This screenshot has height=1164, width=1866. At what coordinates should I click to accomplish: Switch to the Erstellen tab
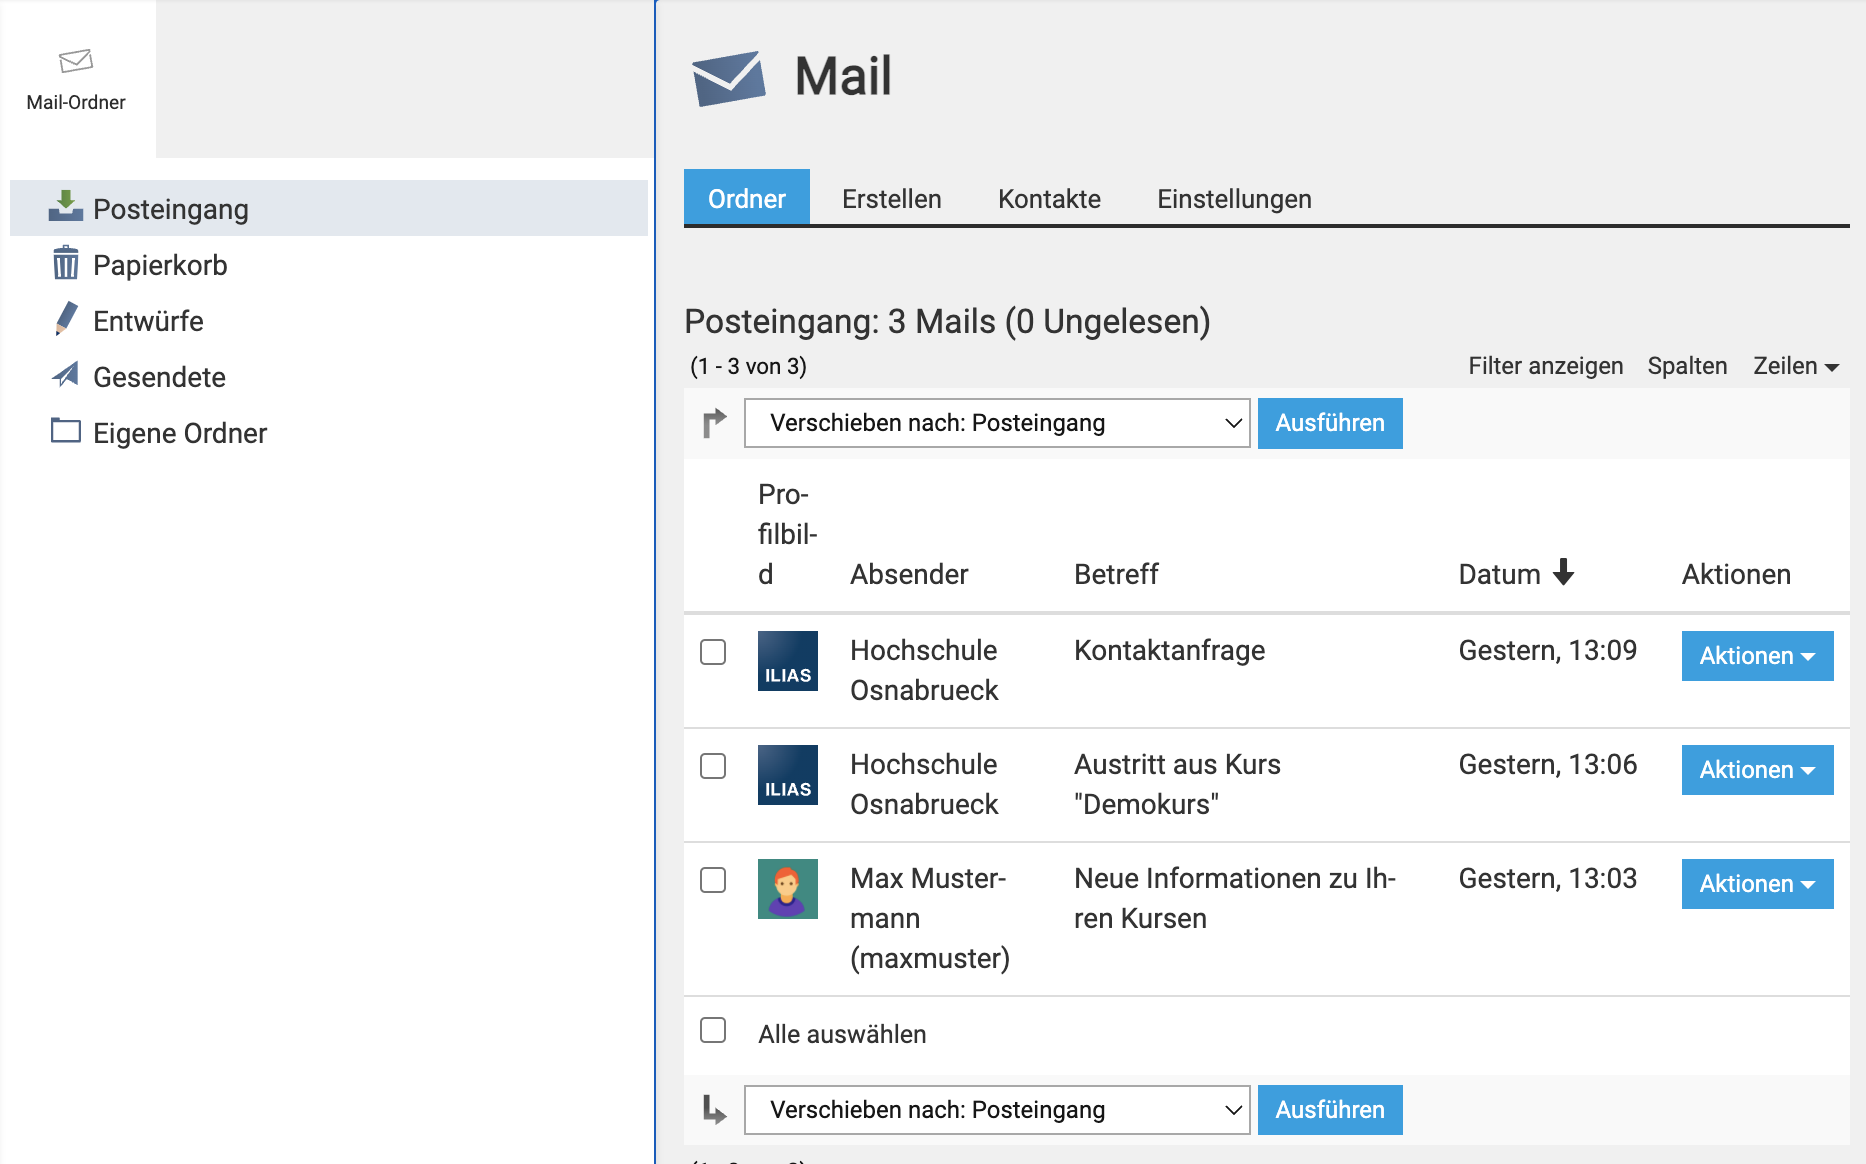[x=891, y=199]
